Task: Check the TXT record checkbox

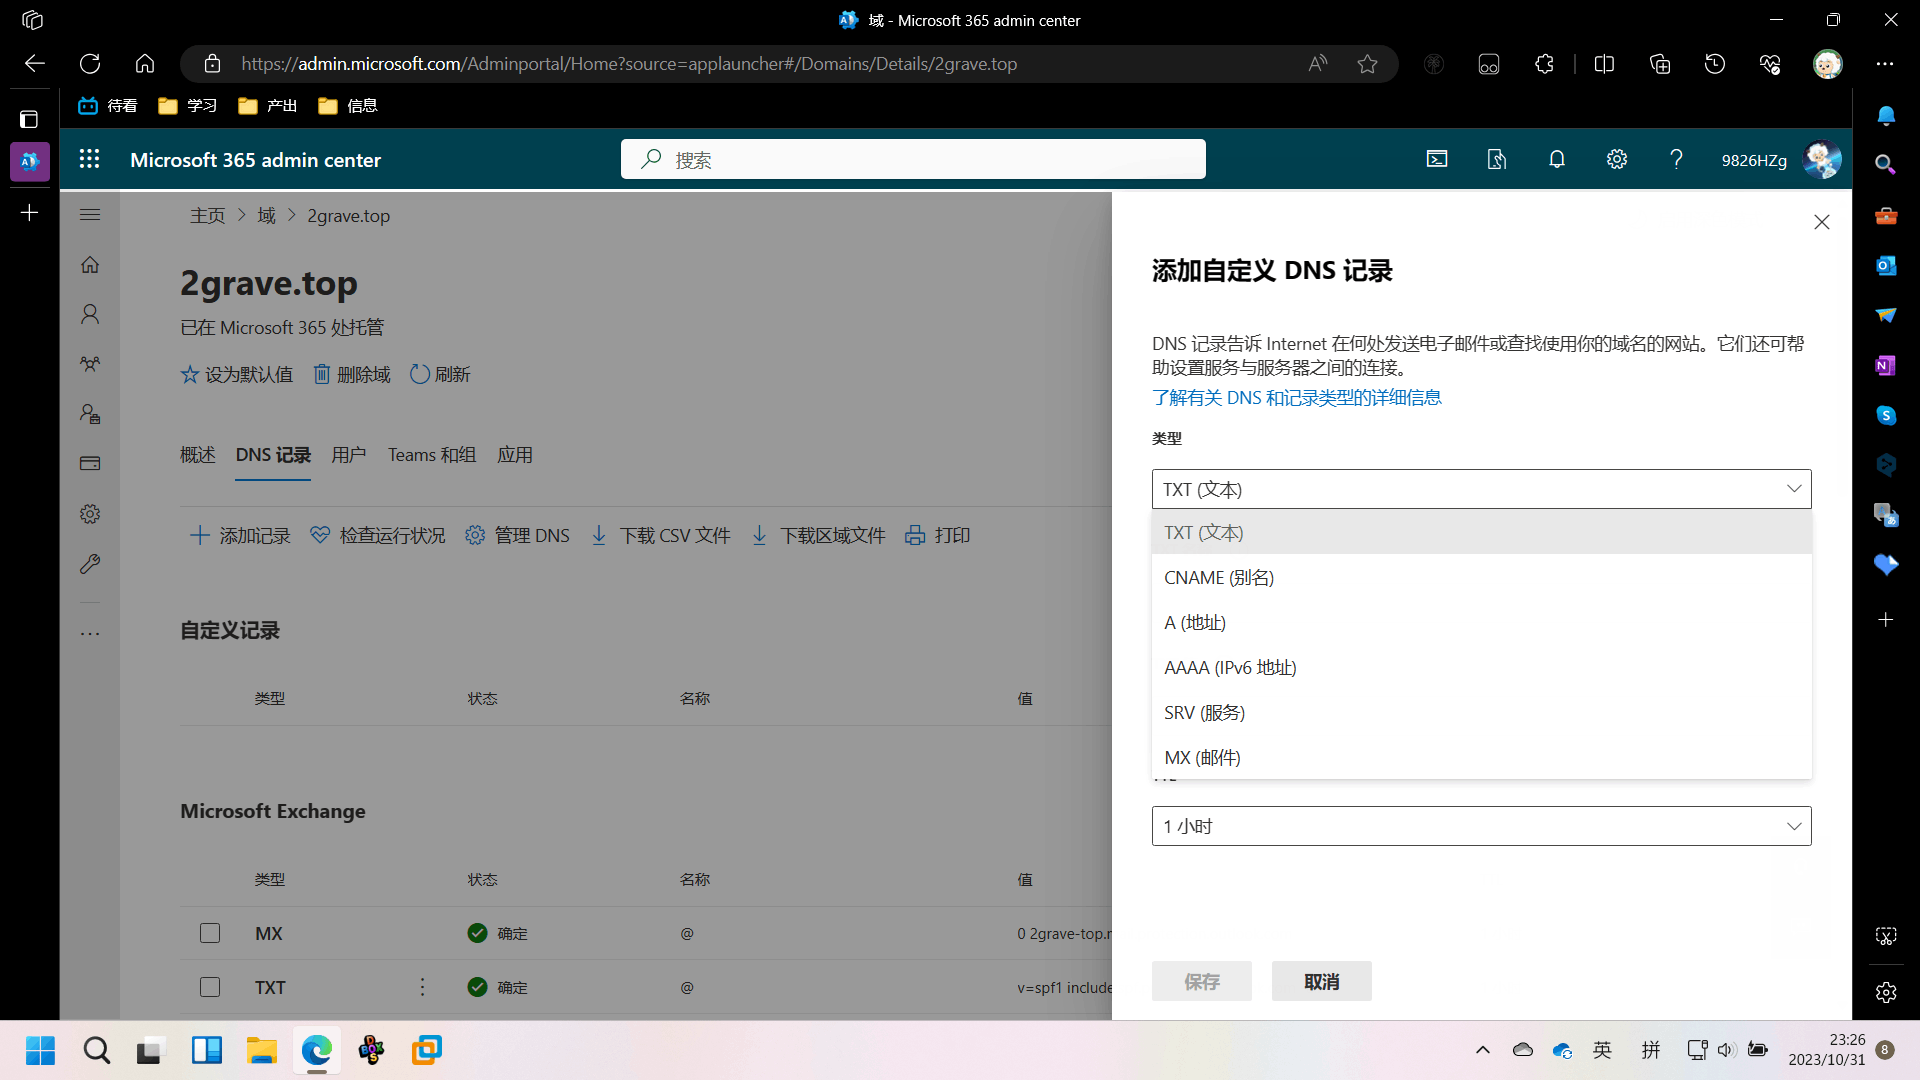Action: (x=210, y=987)
